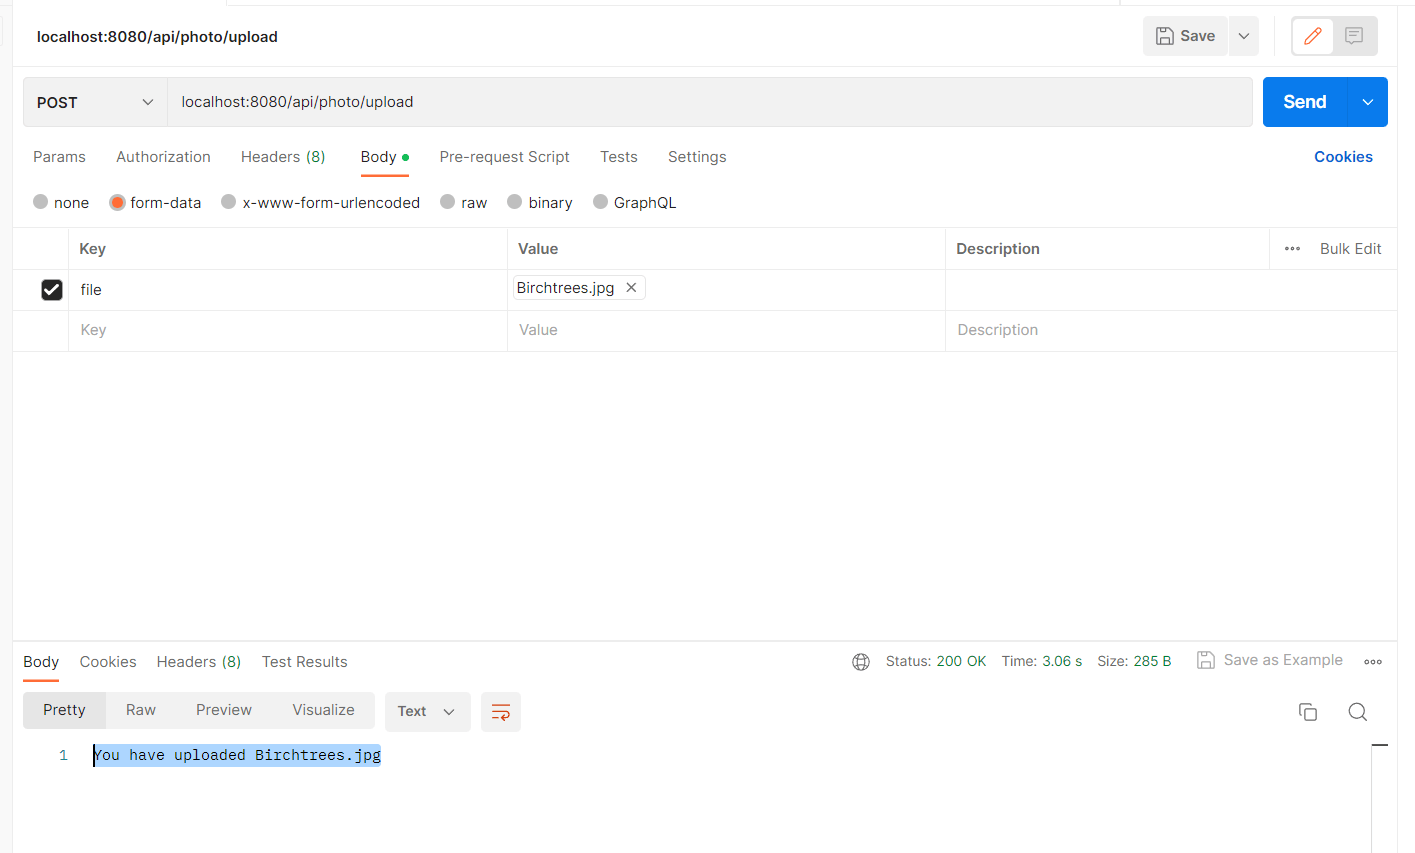Screen dimensions: 1415x853
Task: Open the response Headers (8) tab
Action: [x=199, y=662]
